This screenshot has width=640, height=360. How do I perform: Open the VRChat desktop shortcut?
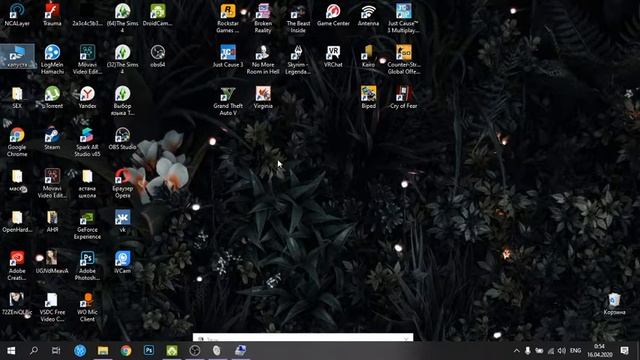[333, 56]
